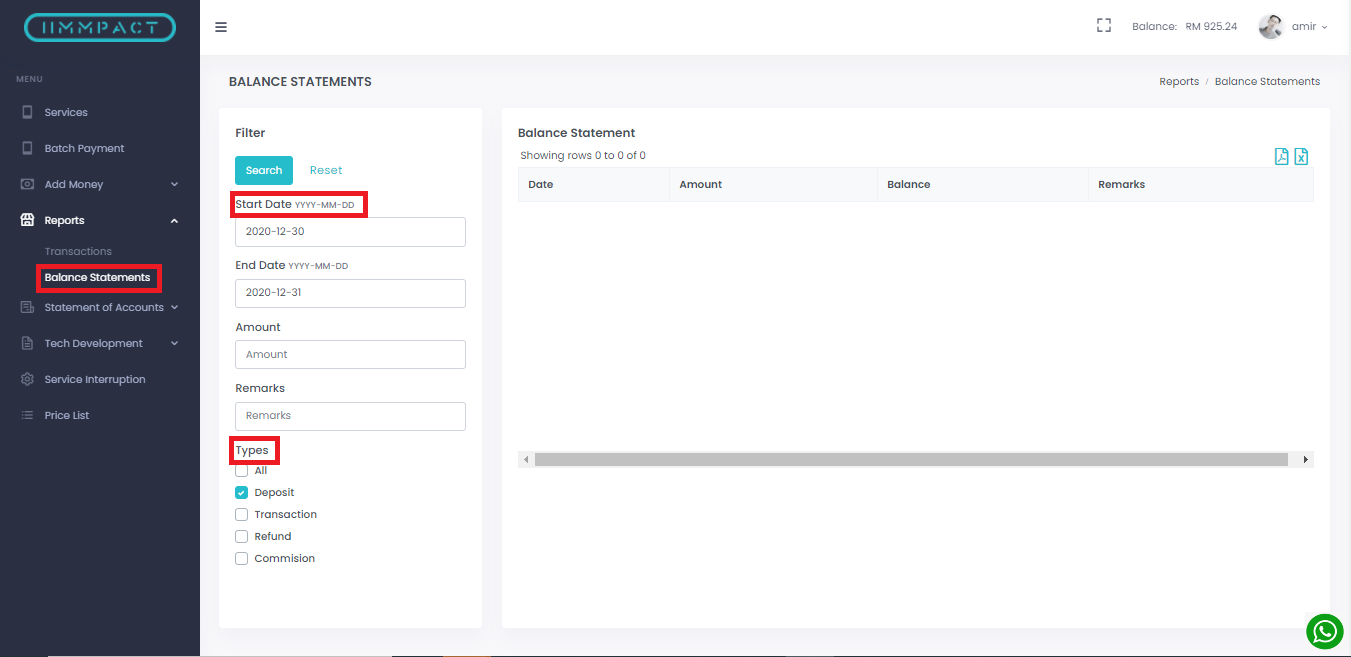
Task: Export balance statement as PDF
Action: click(x=1281, y=156)
